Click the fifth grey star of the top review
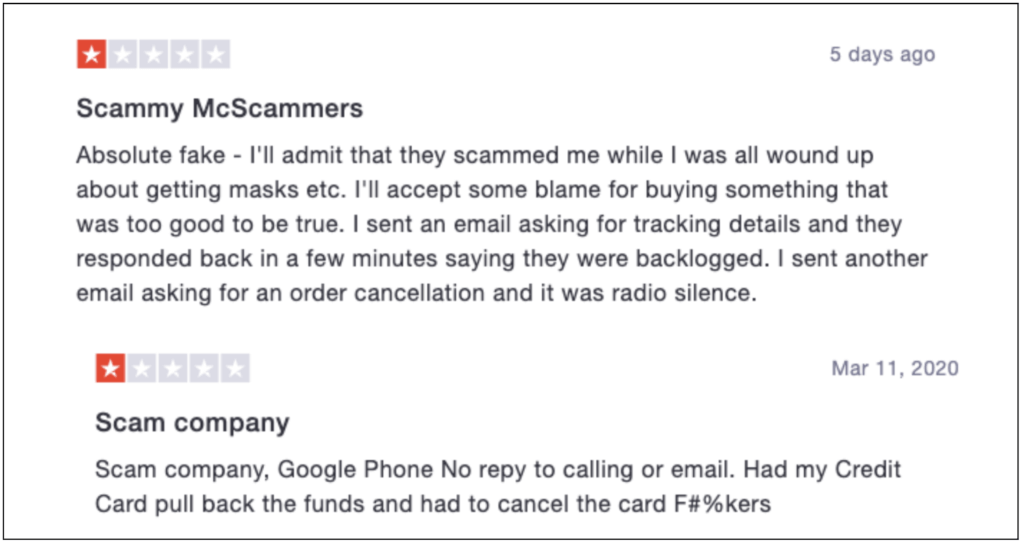This screenshot has width=1024, height=545. pos(216,54)
